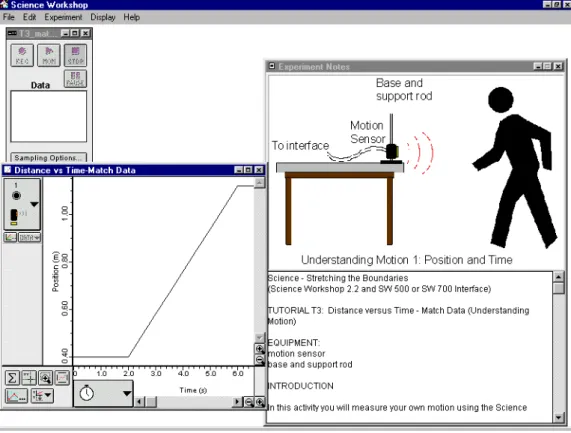The width and height of the screenshot is (571, 433).
Task: Zoom in the horizontal Time axis
Action: (x=260, y=402)
